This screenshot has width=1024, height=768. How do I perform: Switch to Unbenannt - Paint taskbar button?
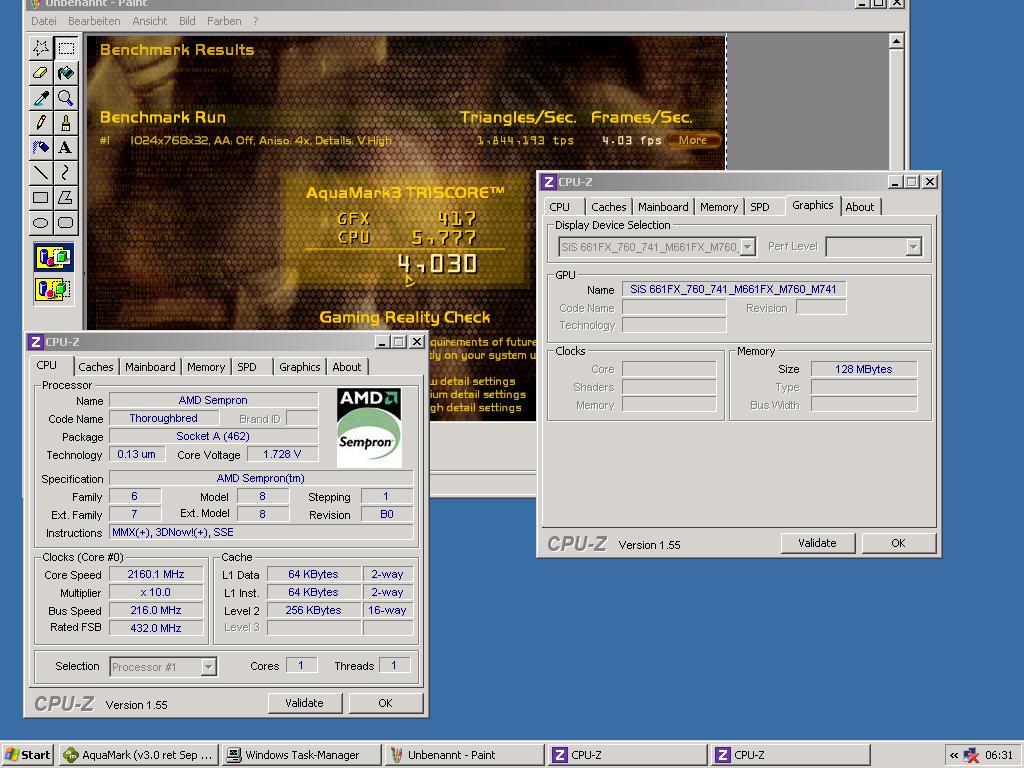pyautogui.click(x=464, y=755)
